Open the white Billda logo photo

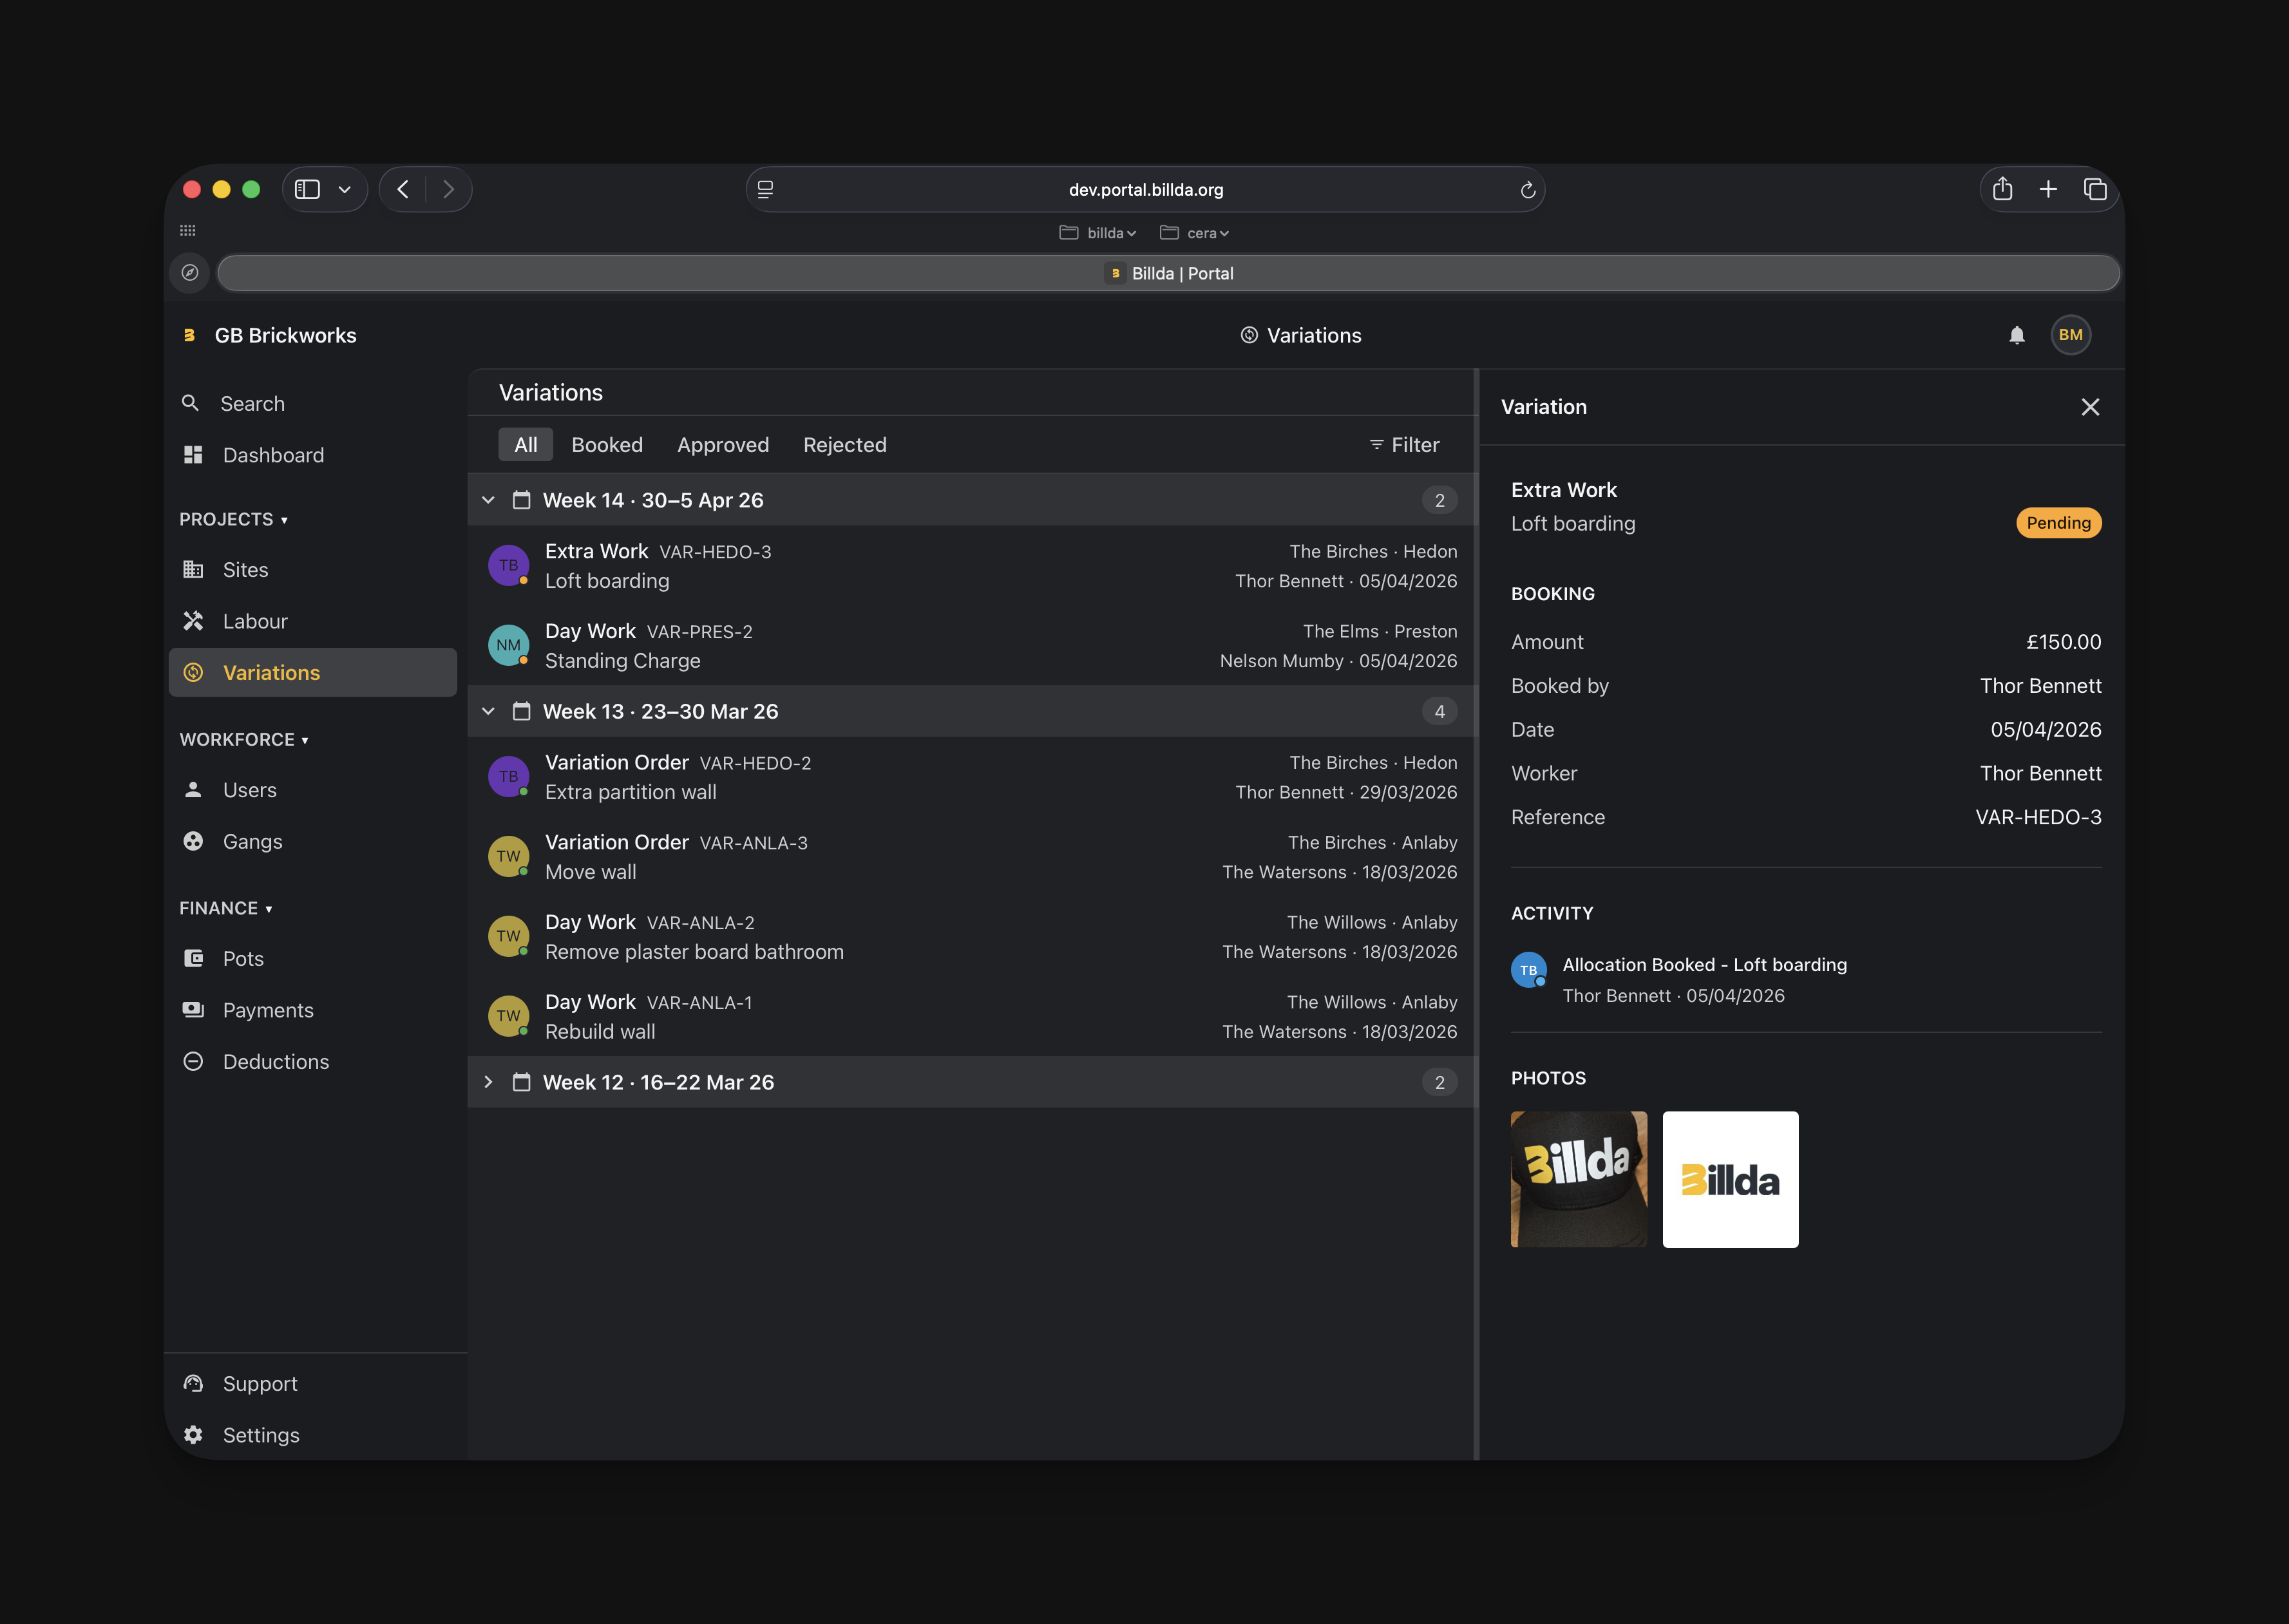click(x=1729, y=1179)
